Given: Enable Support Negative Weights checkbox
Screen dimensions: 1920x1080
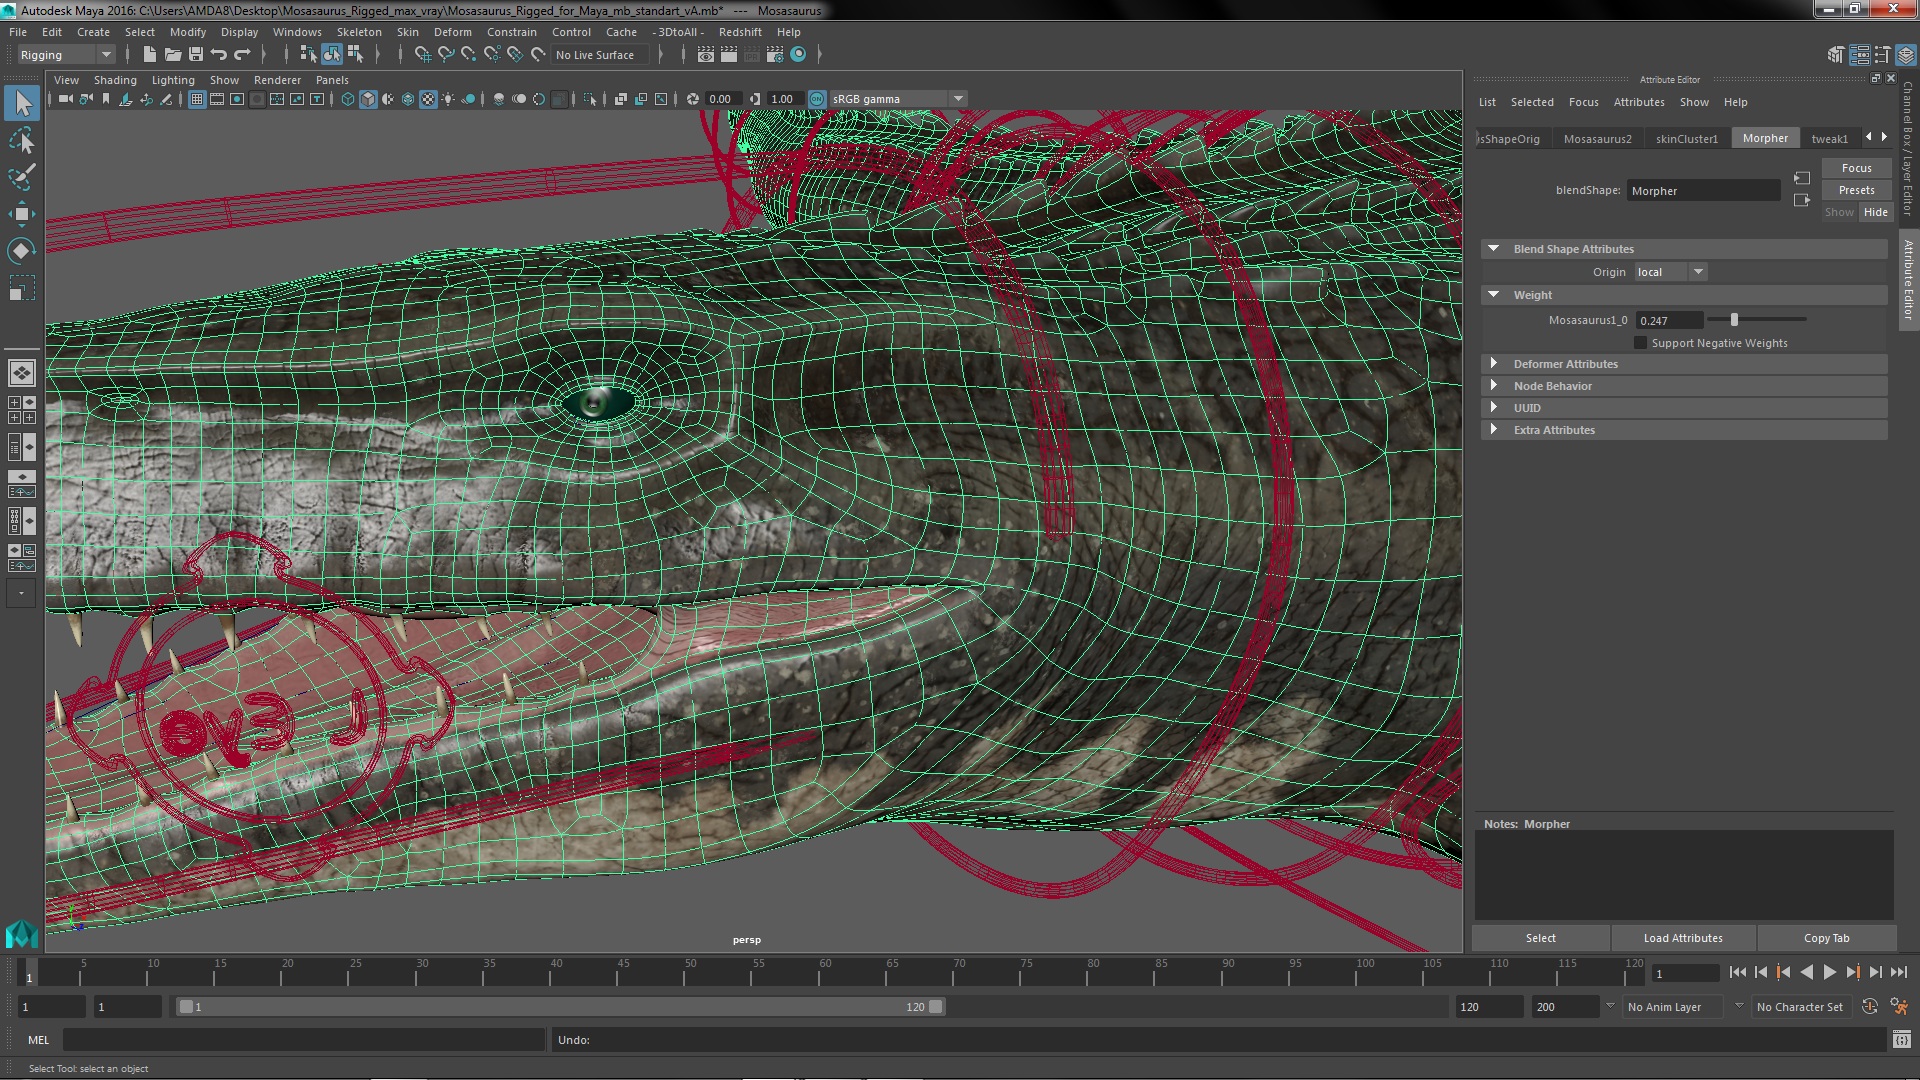Looking at the screenshot, I should [x=1640, y=343].
